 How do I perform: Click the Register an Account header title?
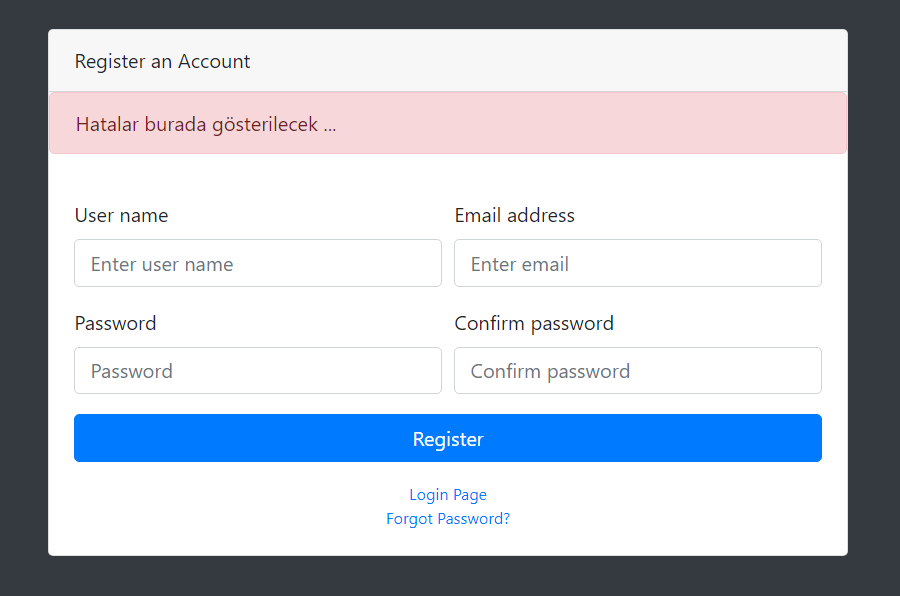coord(162,61)
